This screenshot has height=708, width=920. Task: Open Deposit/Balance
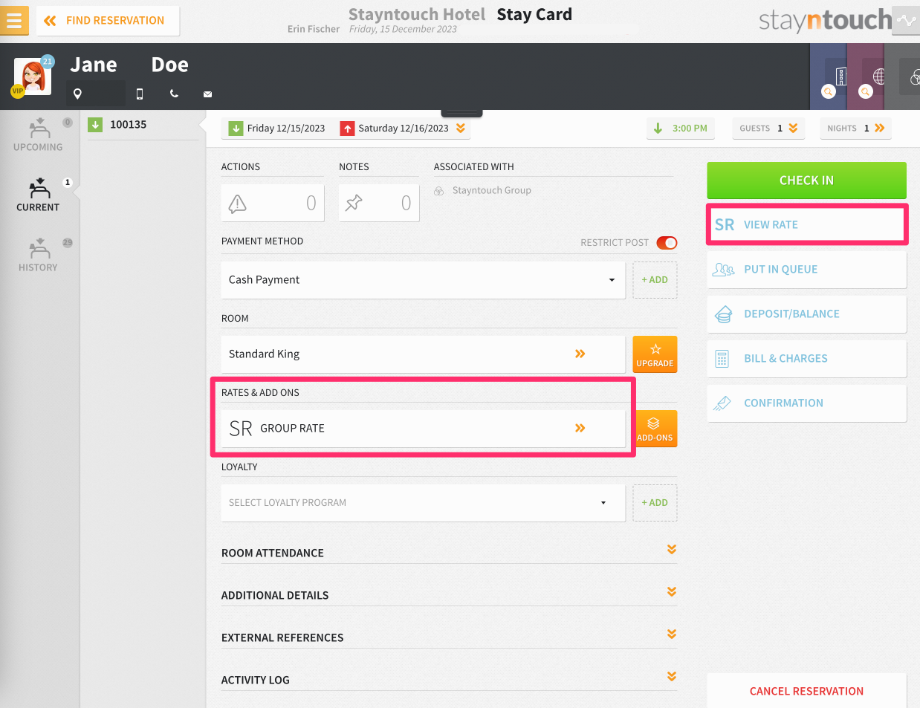[806, 314]
